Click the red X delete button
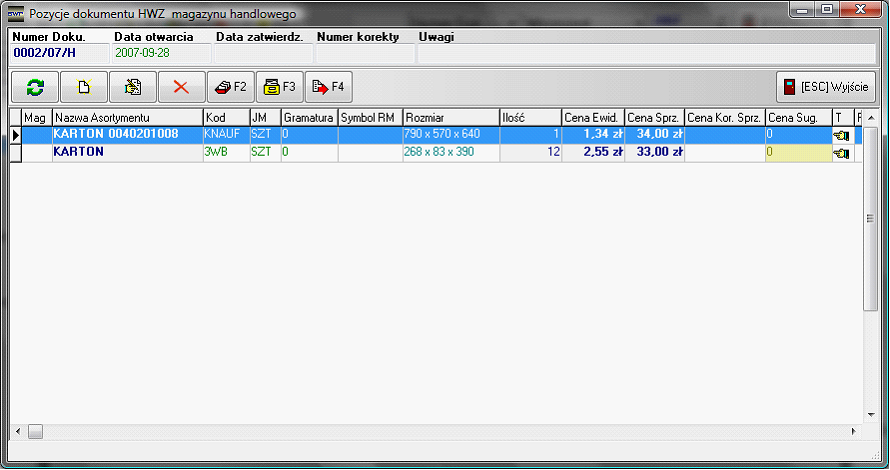890x470 pixels. coord(181,87)
